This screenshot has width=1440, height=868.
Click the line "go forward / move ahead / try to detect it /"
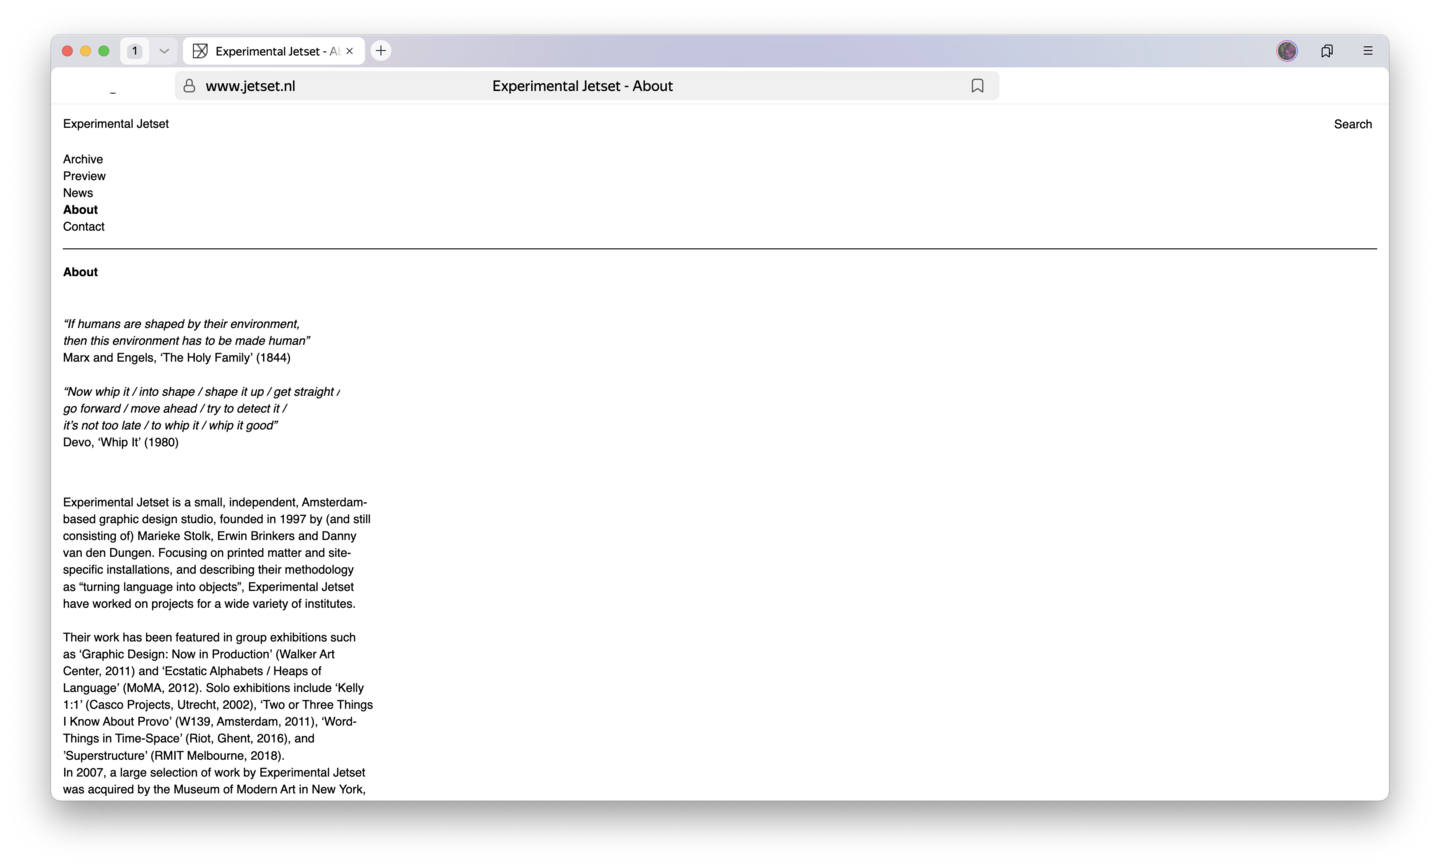[x=175, y=409]
